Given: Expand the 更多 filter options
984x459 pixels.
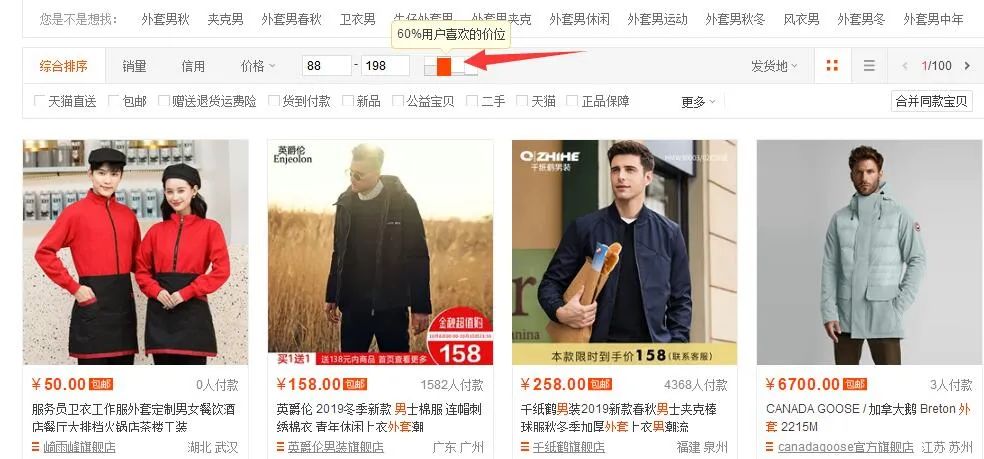Looking at the screenshot, I should 698,102.
